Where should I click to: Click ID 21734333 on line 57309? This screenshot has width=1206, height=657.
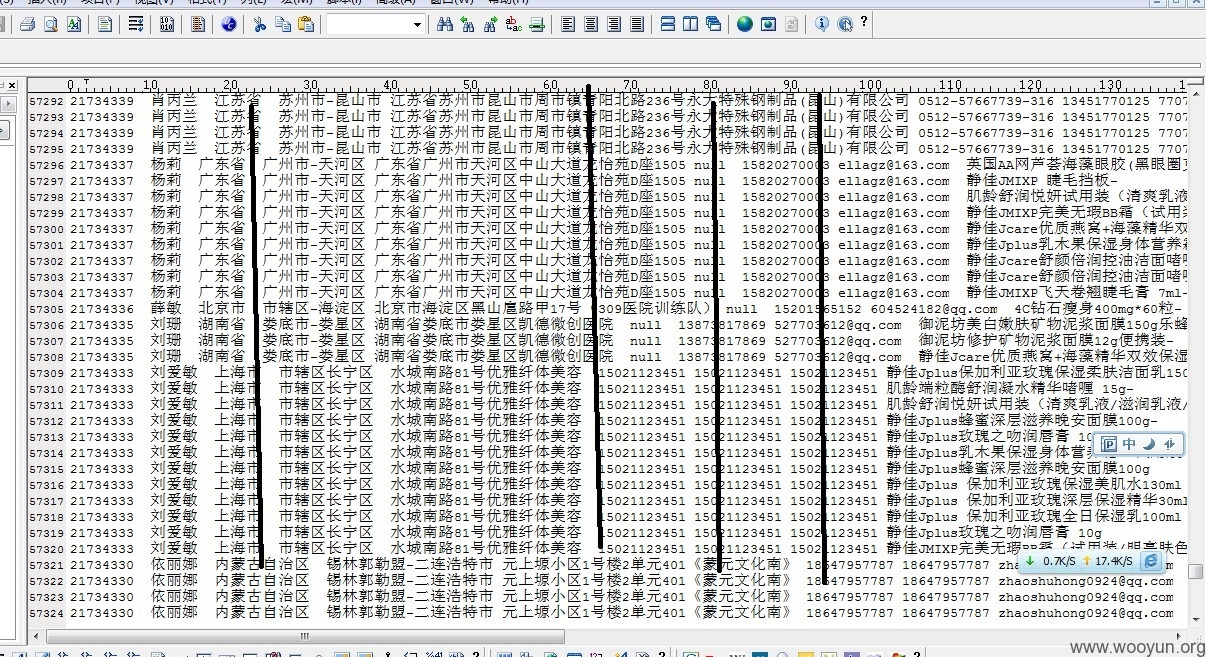click(102, 373)
